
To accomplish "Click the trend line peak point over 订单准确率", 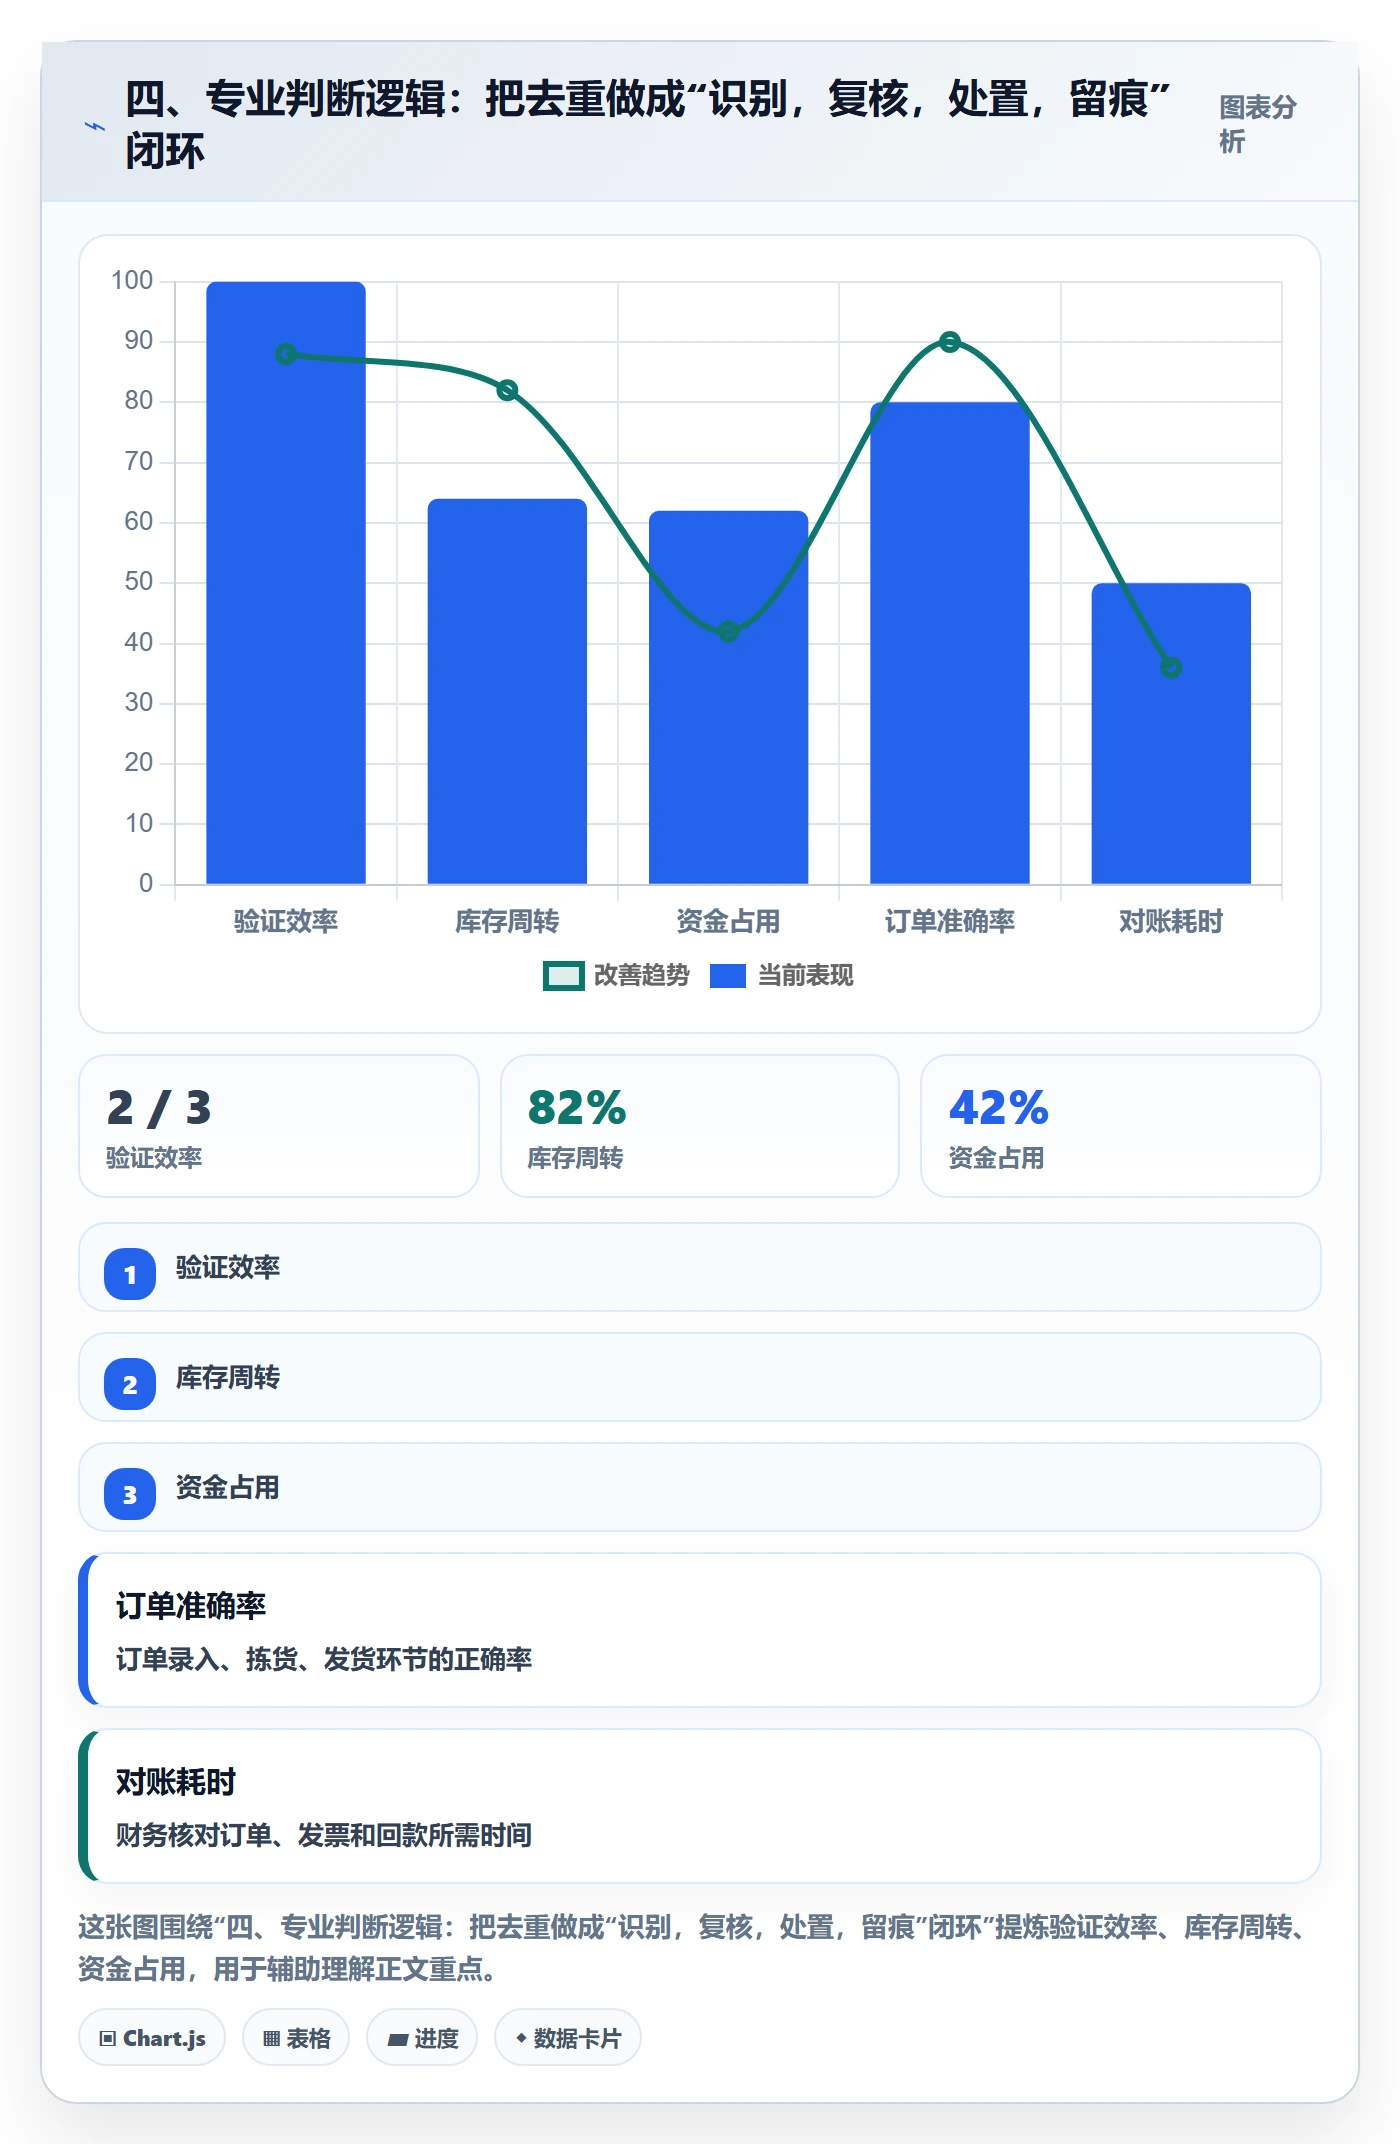I will (950, 342).
